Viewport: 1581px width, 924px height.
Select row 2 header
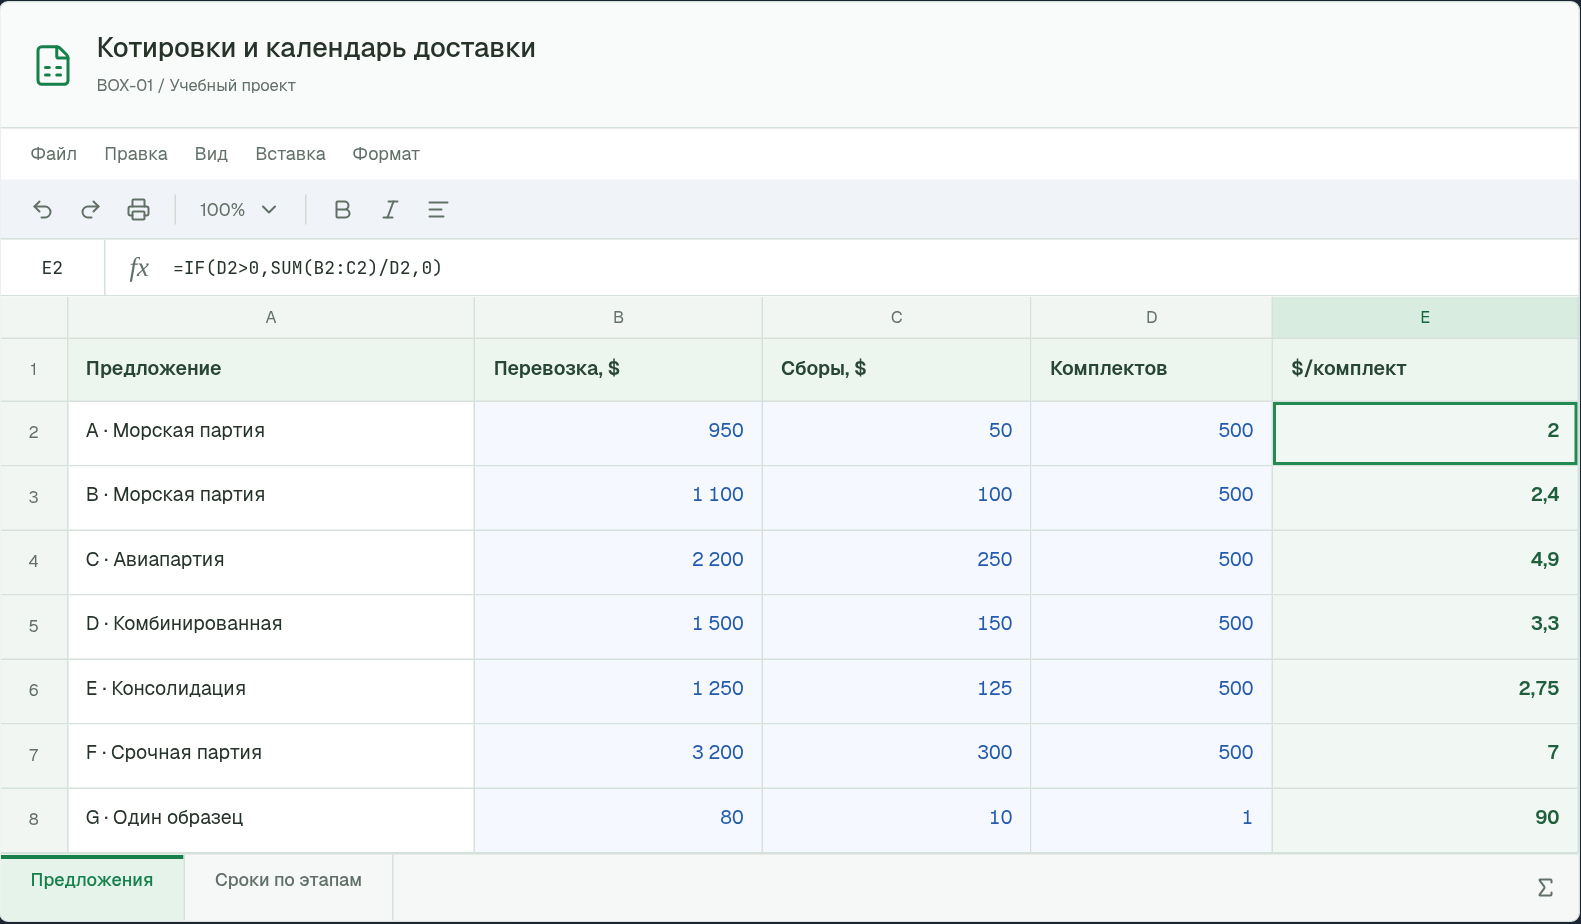[x=34, y=432]
